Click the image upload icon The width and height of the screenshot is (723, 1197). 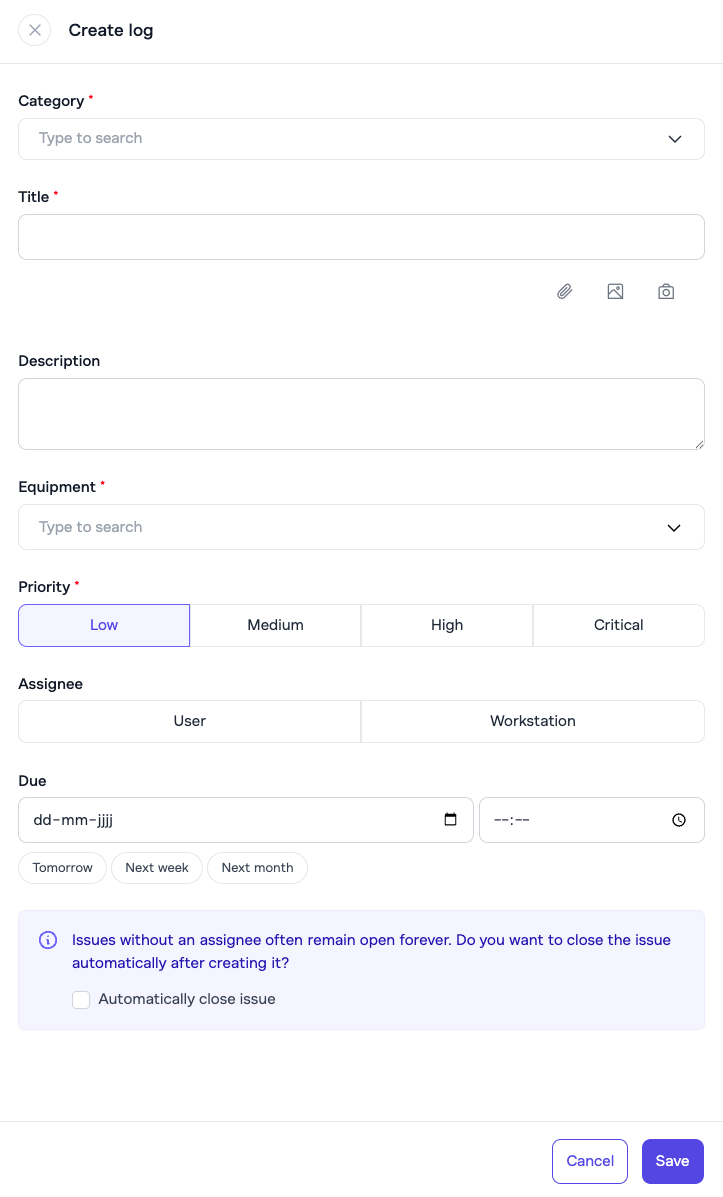point(615,292)
